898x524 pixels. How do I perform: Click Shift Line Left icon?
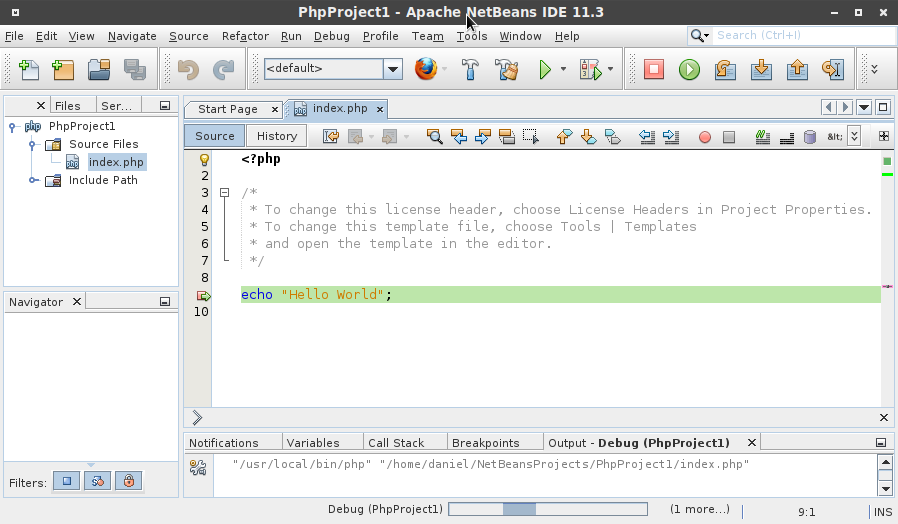[x=647, y=136]
